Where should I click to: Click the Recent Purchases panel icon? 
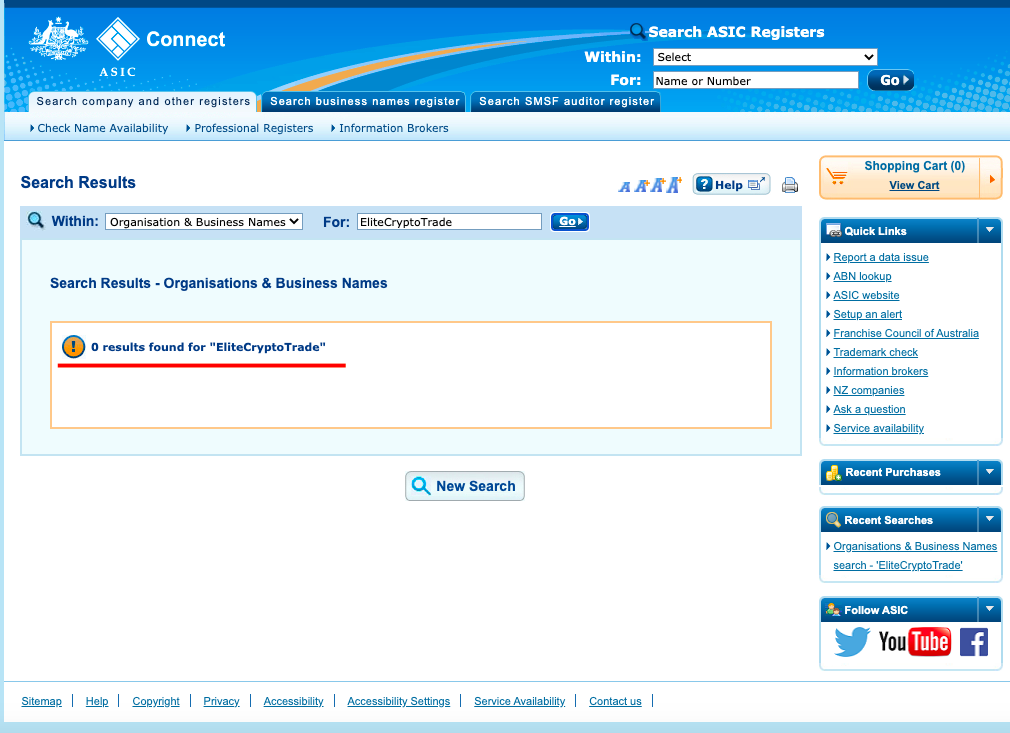coord(834,472)
